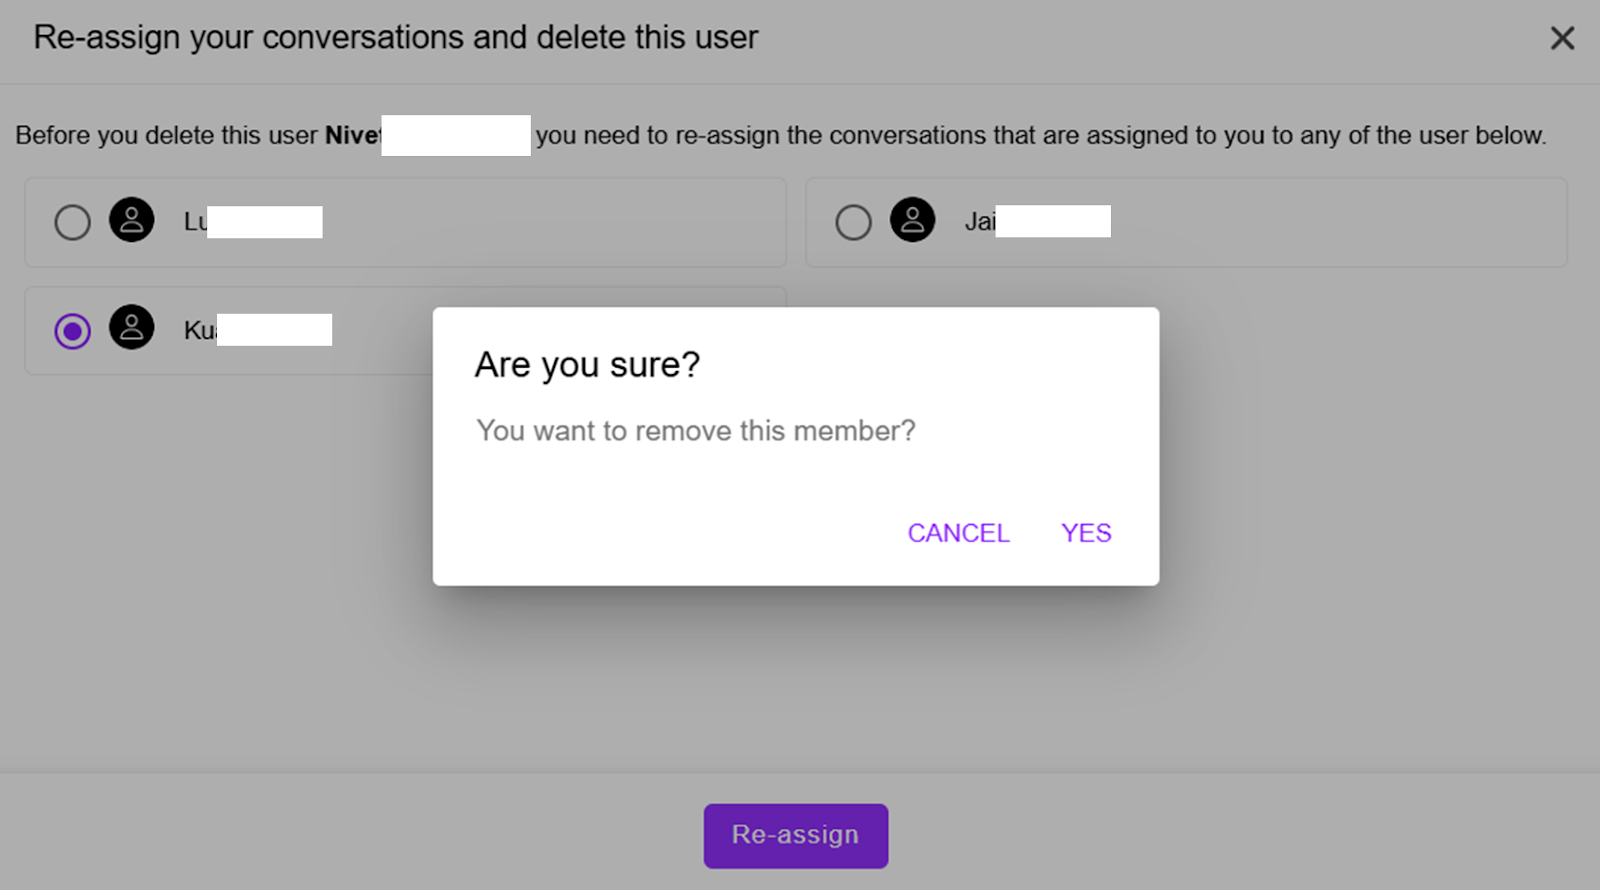Screen dimensions: 1600x890
Task: Close the re-assign conversations panel with X
Action: click(1562, 38)
